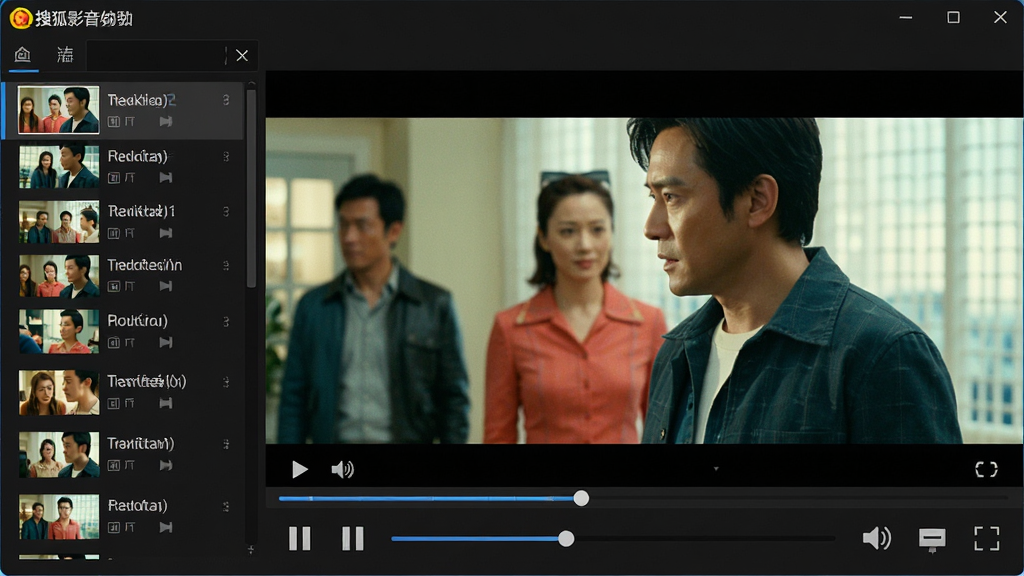Click the seek progress bar handle
The width and height of the screenshot is (1024, 576).
click(581, 498)
